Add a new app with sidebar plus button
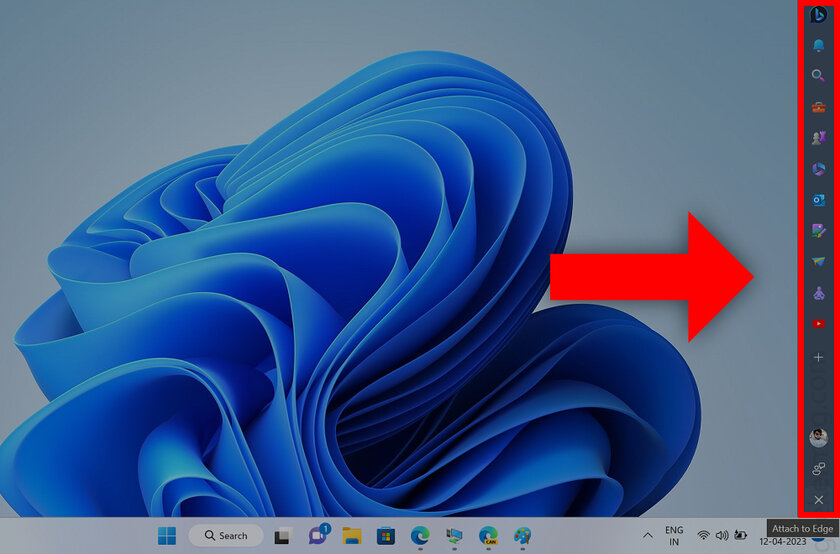Screen dimensions: 840x554 (818, 357)
